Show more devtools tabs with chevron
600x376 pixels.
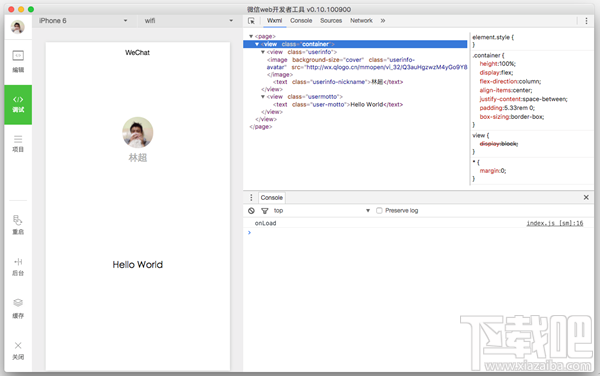click(383, 21)
